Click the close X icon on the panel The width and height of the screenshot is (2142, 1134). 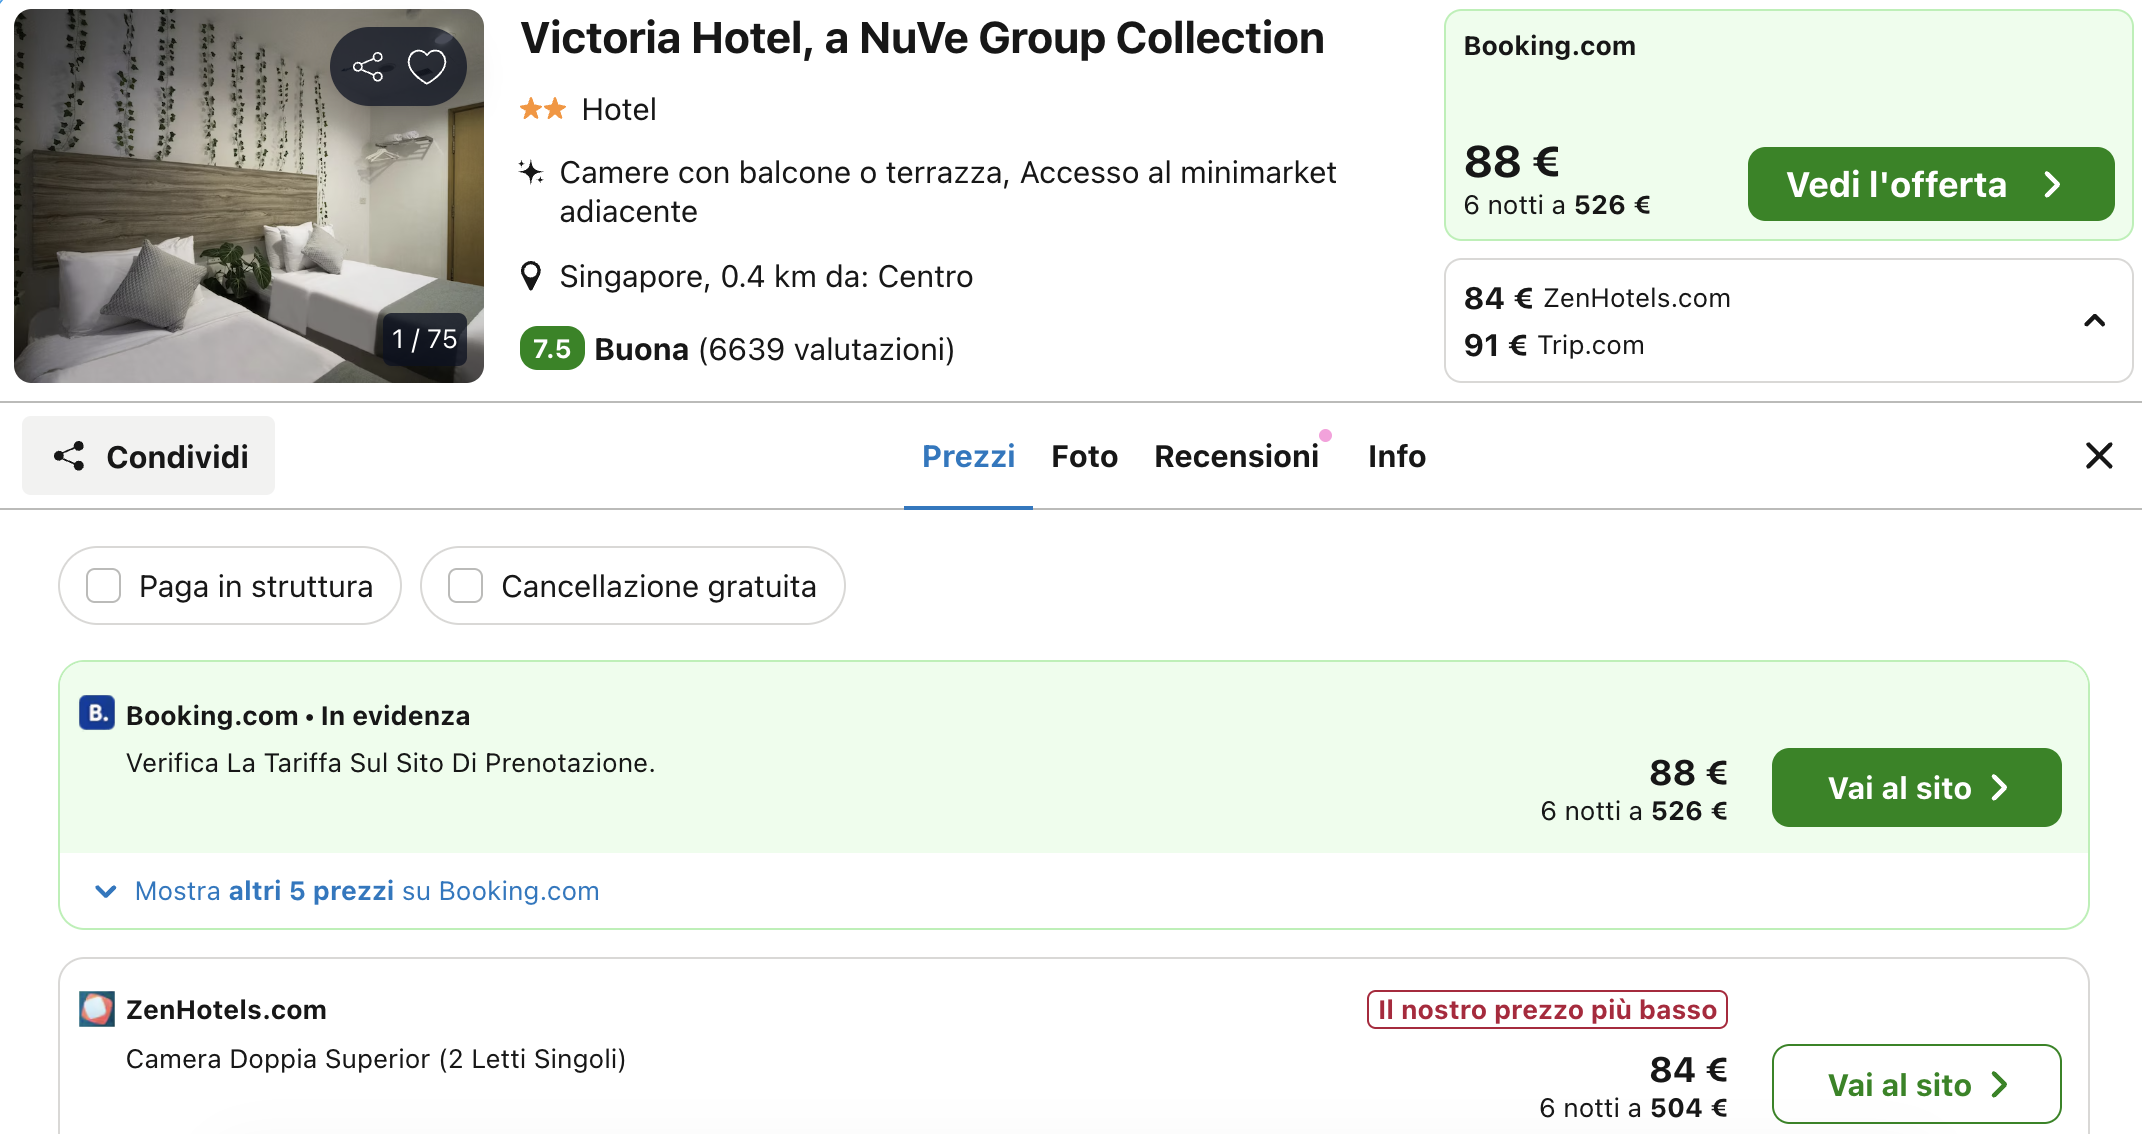click(x=2098, y=455)
